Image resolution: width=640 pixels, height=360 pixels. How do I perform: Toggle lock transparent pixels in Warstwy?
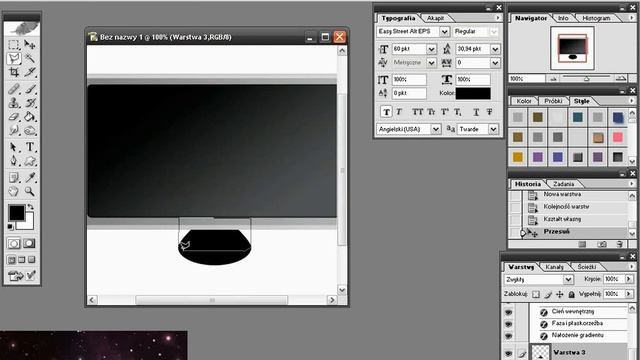click(x=536, y=294)
